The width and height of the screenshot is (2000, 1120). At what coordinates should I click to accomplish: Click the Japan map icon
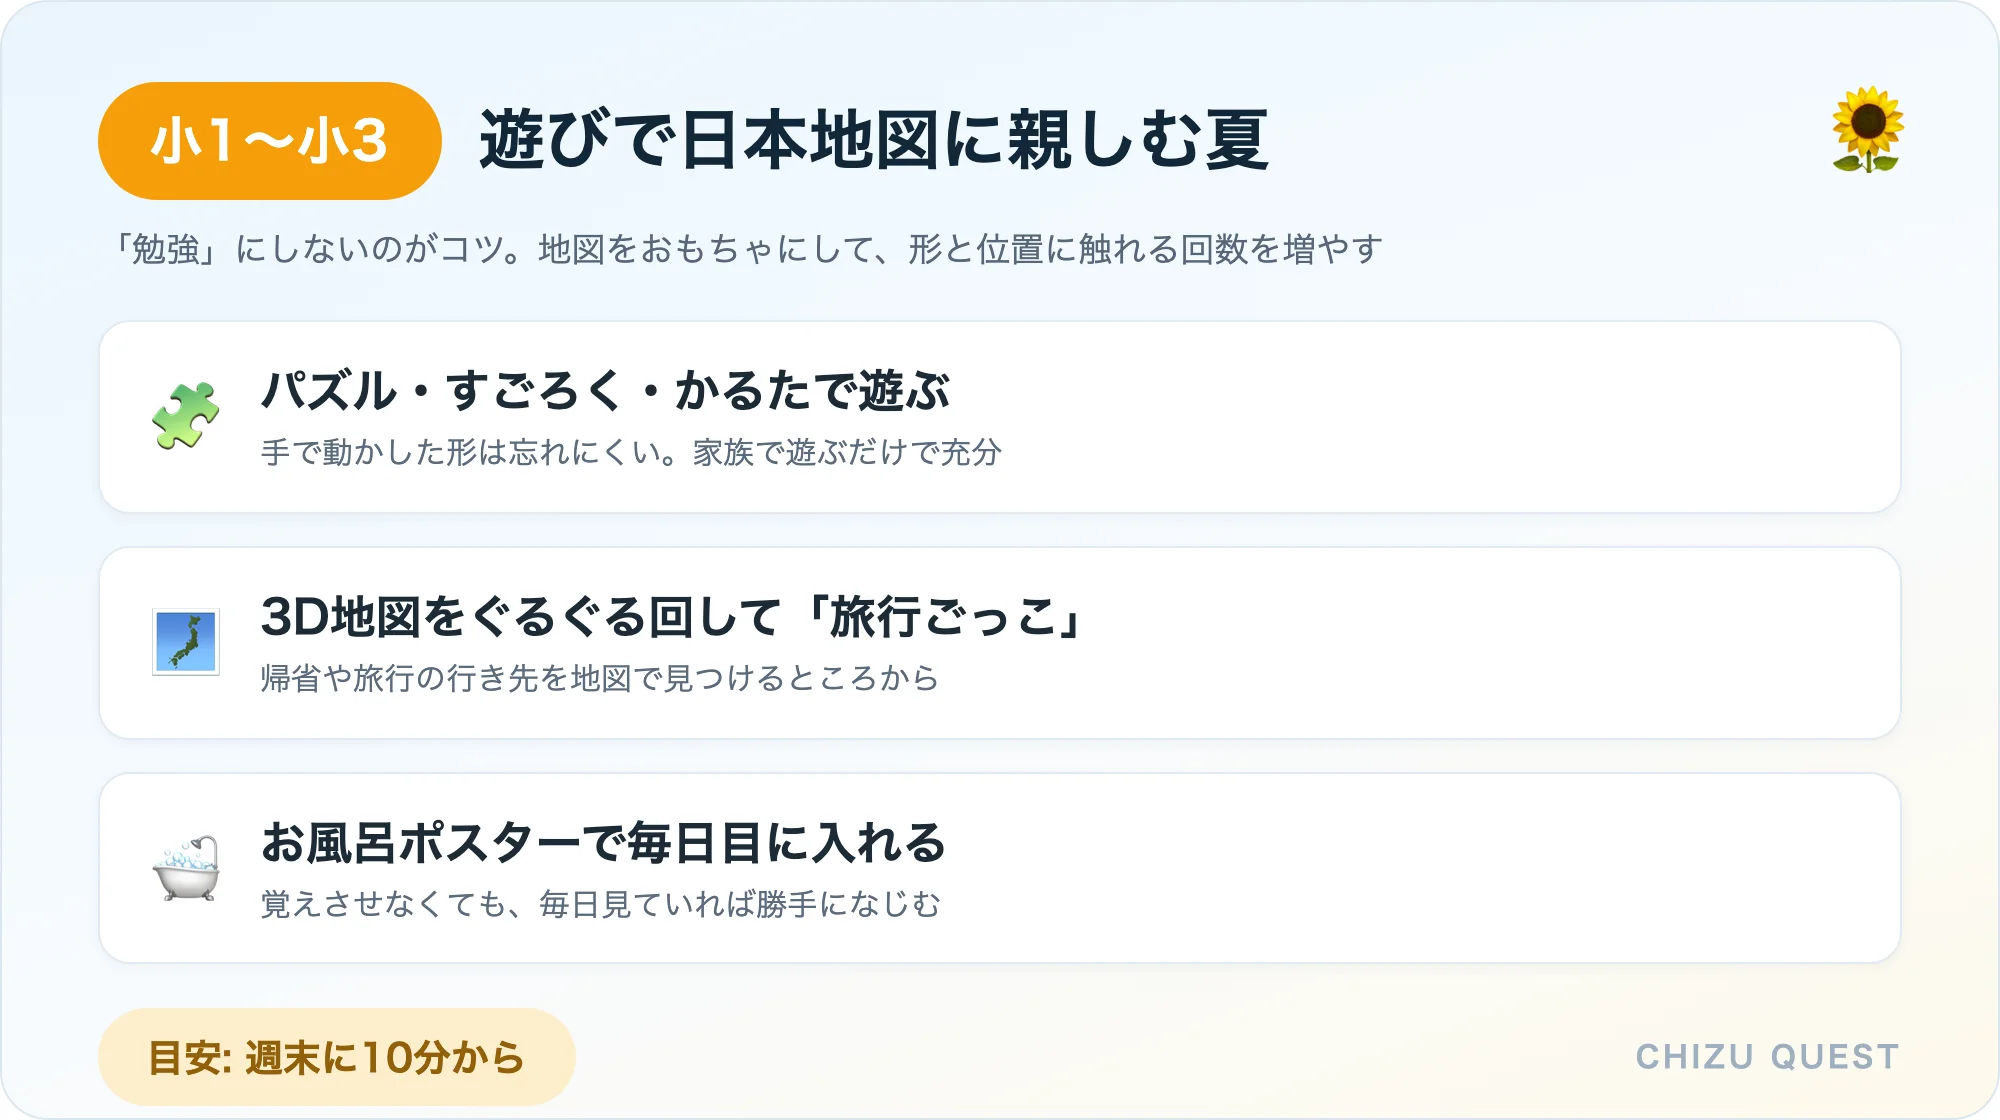[186, 642]
